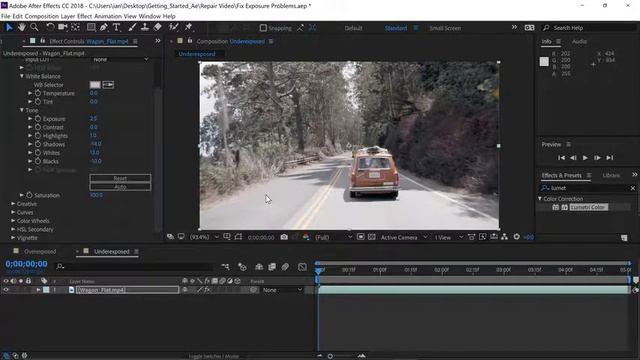This screenshot has width=640, height=360.
Task: Hide the Wagon_Flat.mp4 layer with eye icon
Action: click(x=6, y=290)
